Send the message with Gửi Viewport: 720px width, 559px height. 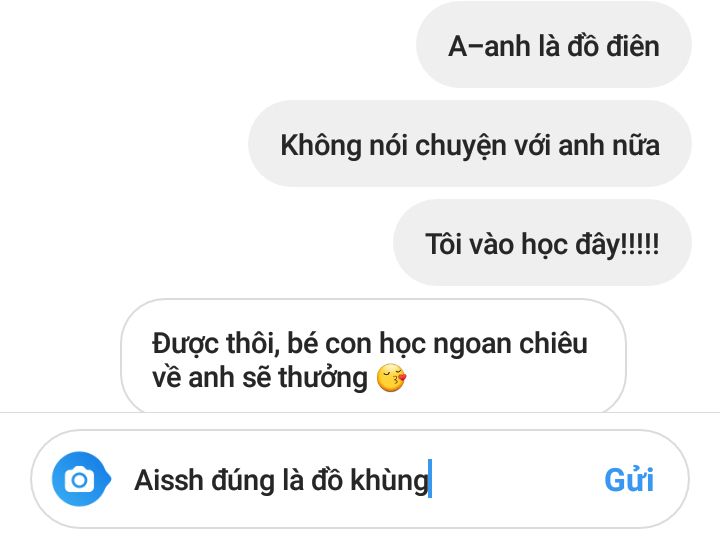click(629, 480)
